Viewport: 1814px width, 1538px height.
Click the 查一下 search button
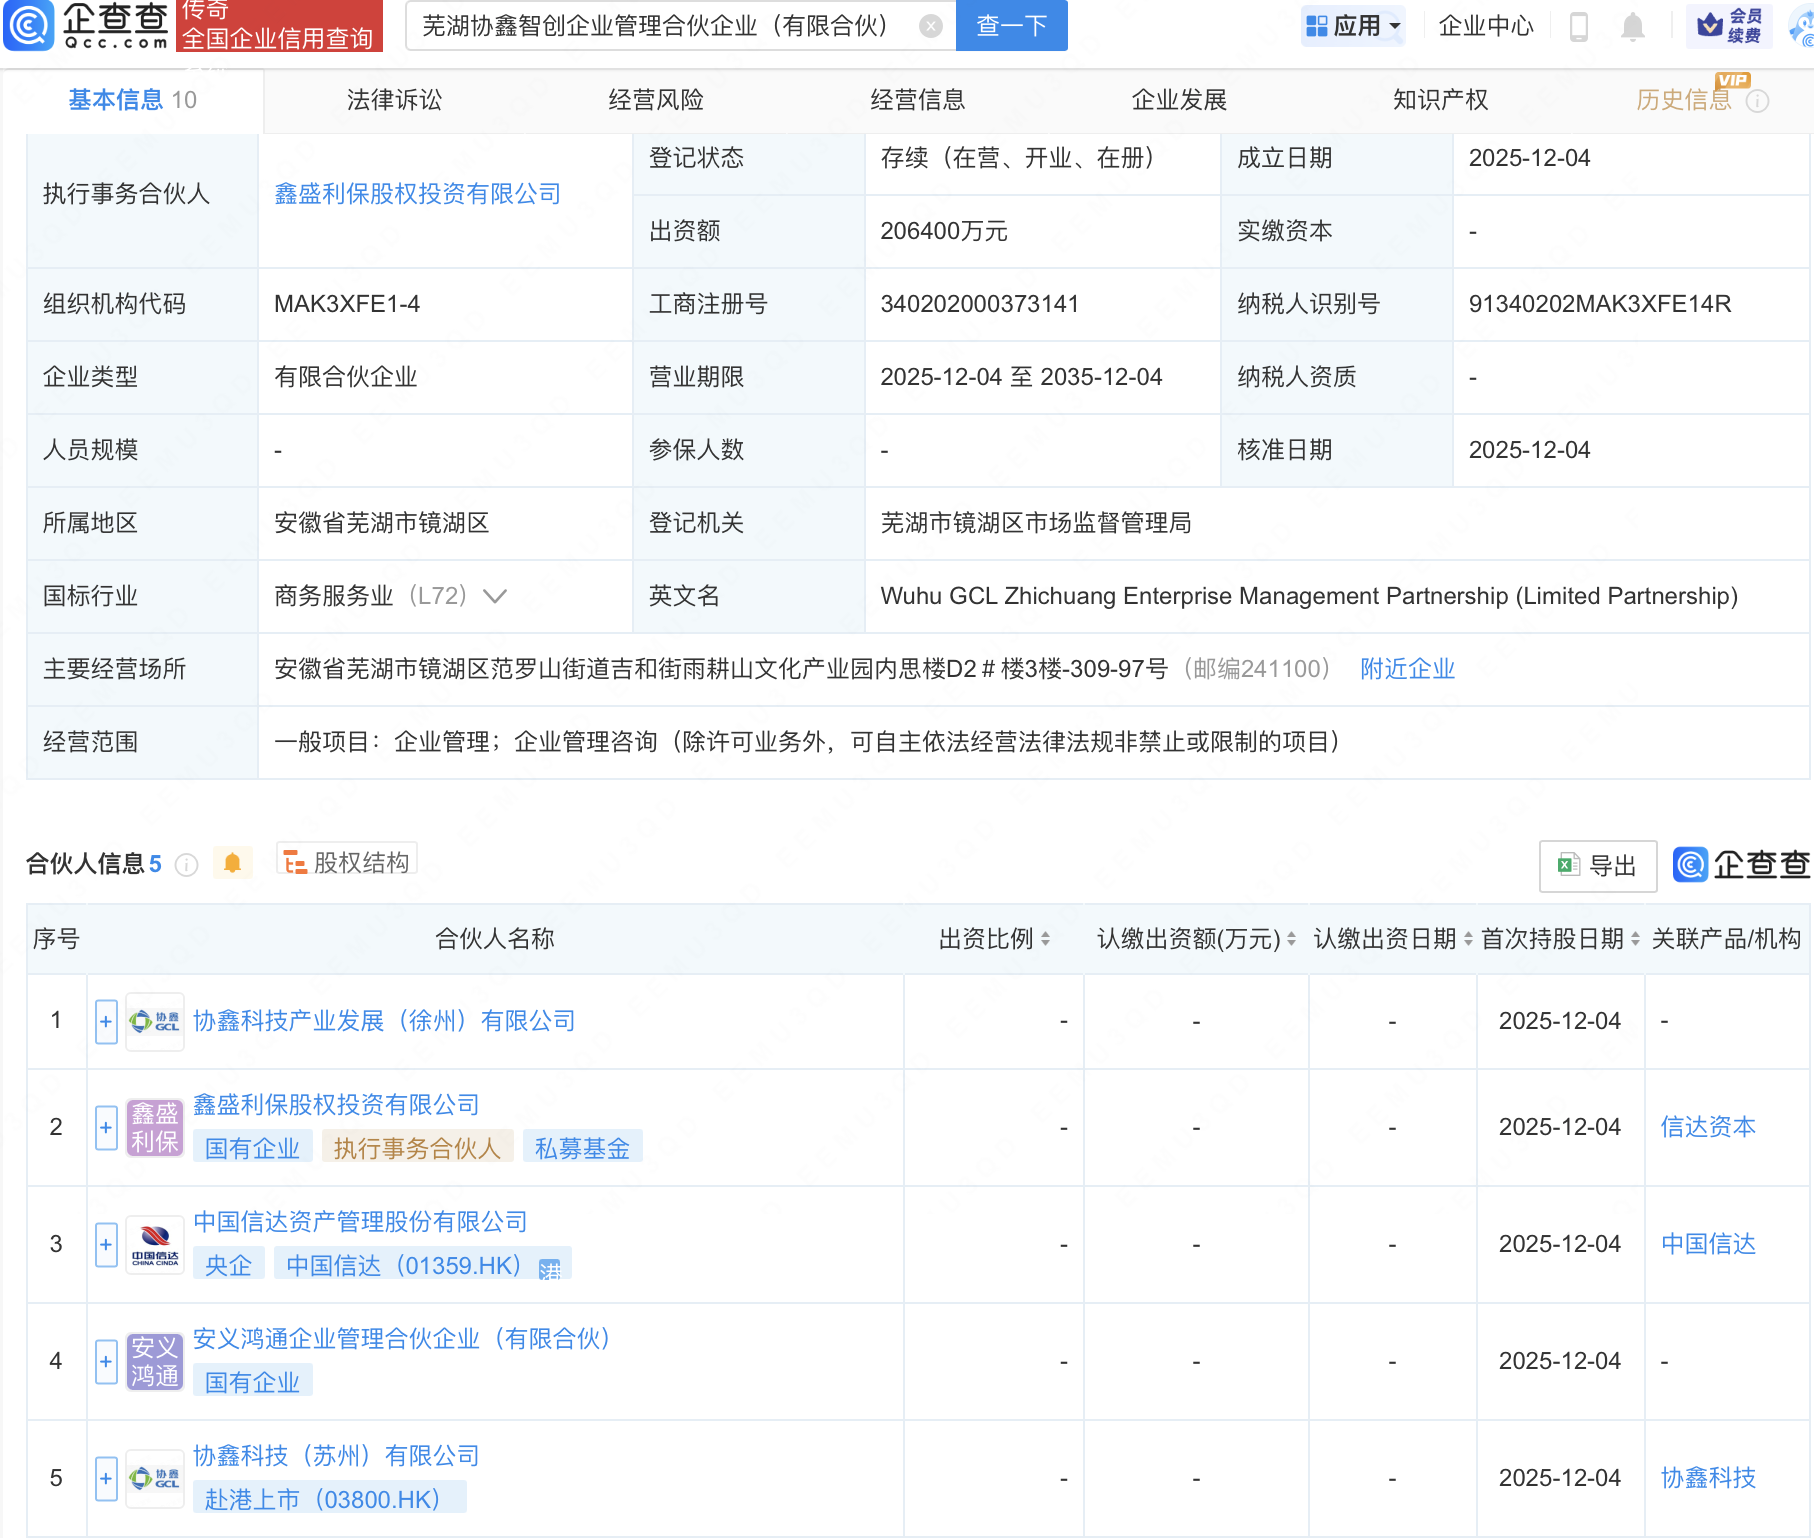[1011, 26]
